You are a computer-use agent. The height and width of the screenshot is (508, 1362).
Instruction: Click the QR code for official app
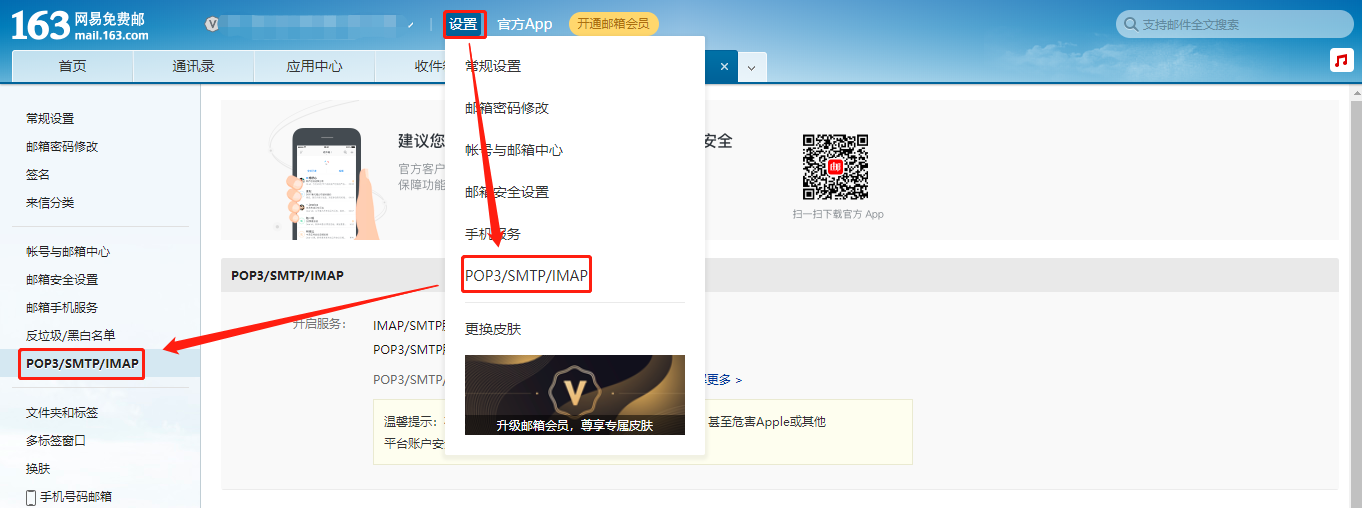[835, 168]
